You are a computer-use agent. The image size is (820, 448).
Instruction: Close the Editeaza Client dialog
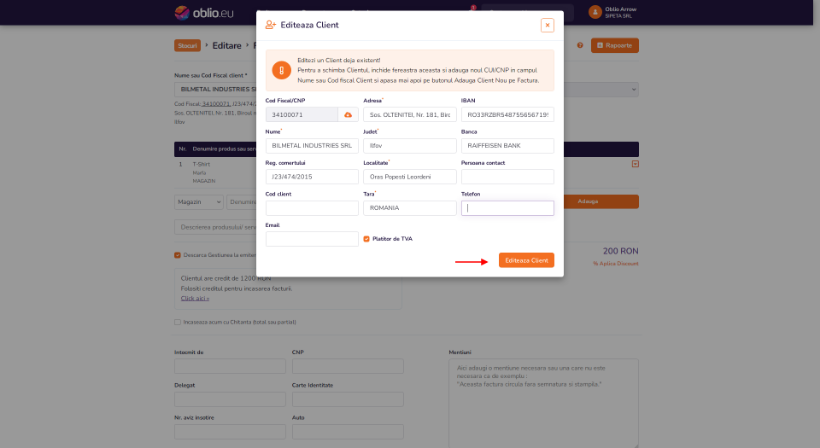547,25
